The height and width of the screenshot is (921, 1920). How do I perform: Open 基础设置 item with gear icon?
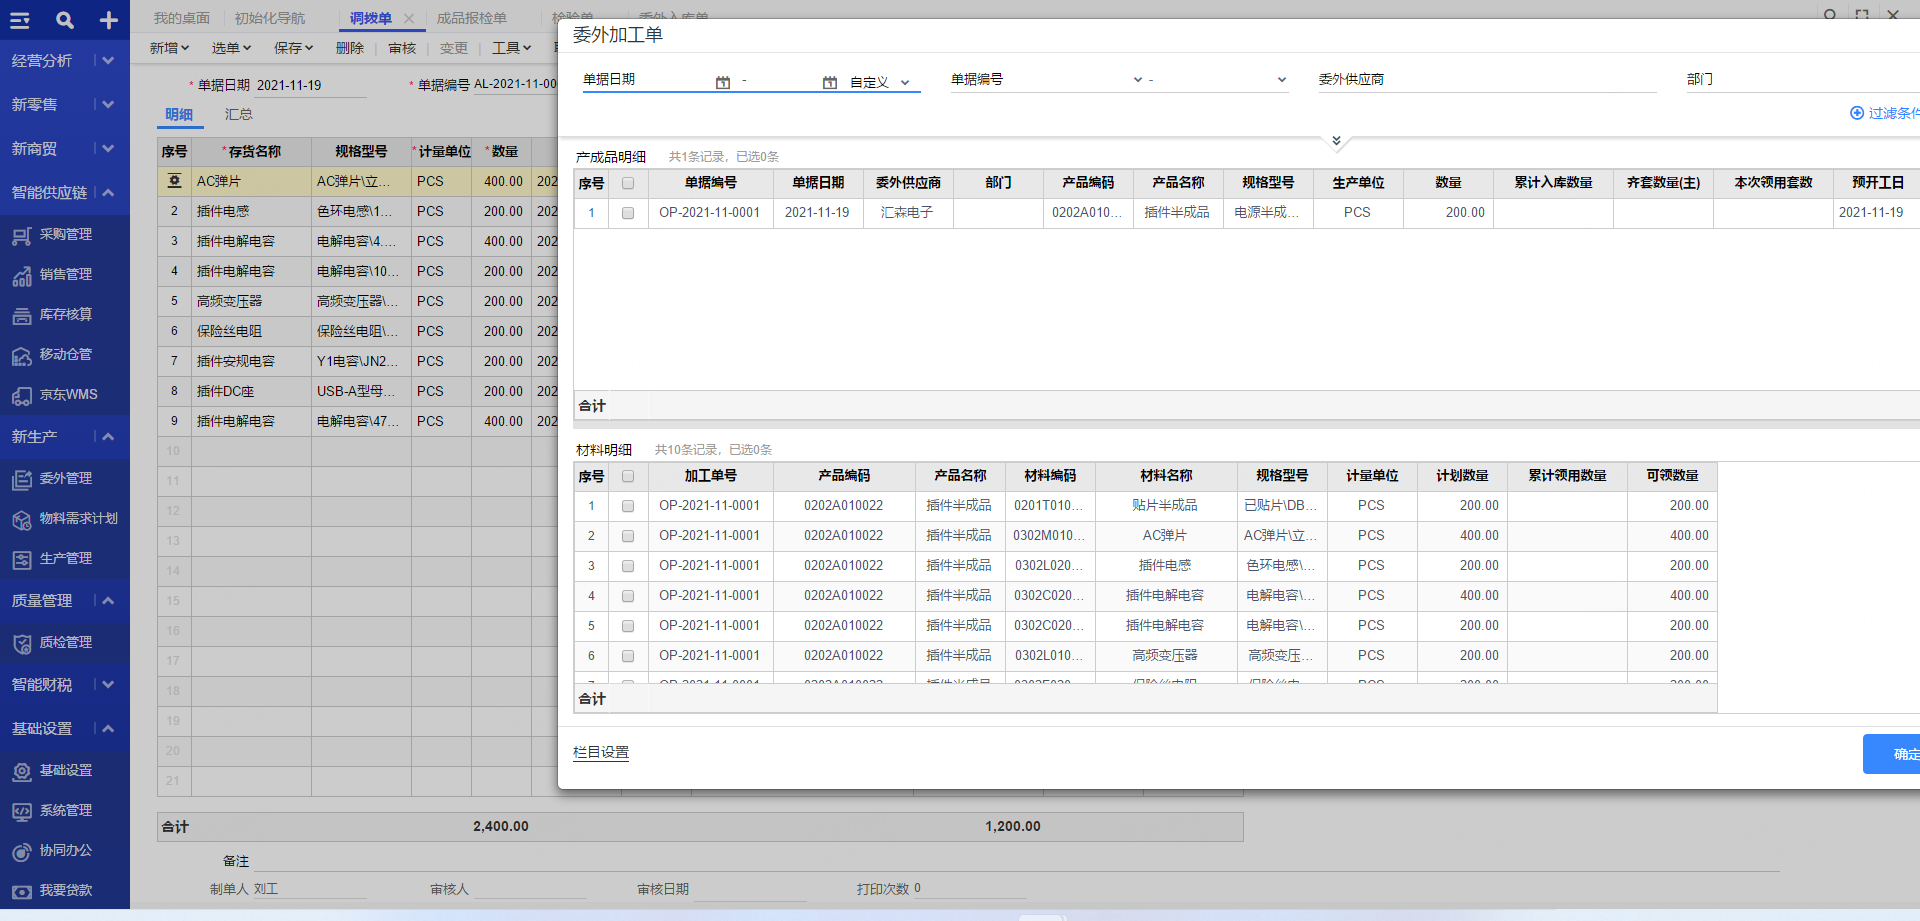pos(65,770)
